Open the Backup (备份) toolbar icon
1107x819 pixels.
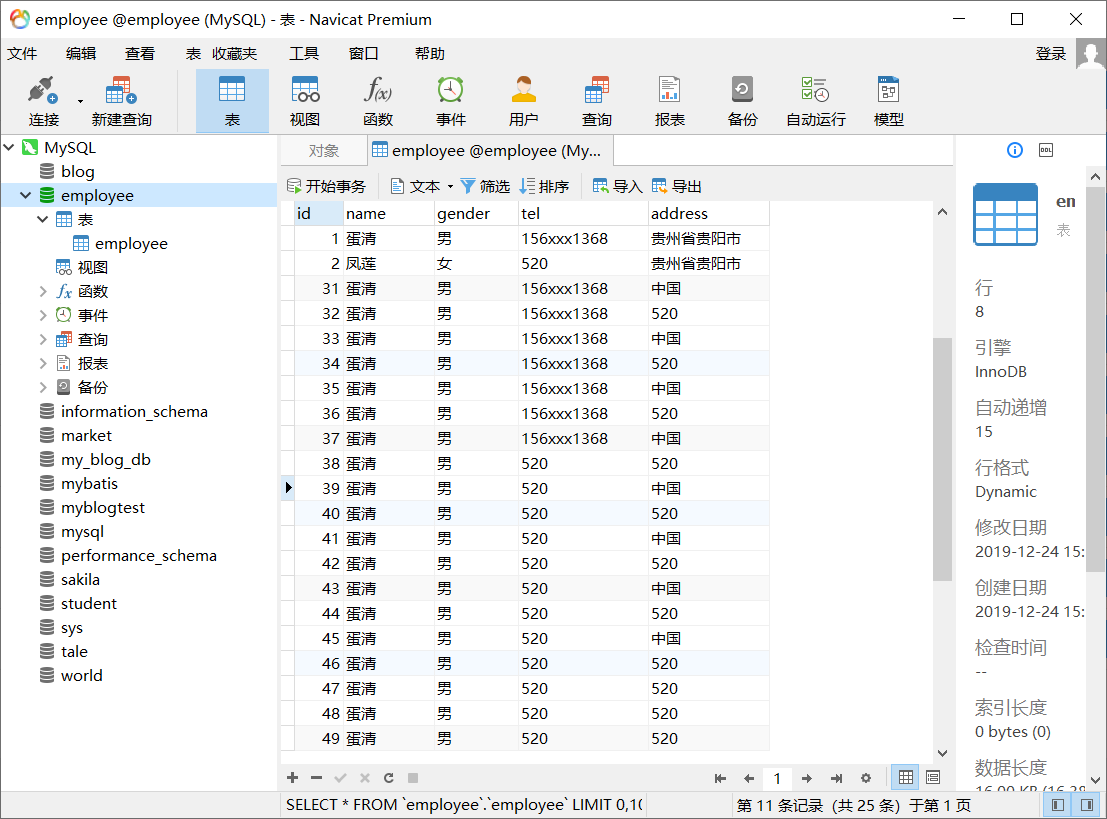(x=742, y=101)
